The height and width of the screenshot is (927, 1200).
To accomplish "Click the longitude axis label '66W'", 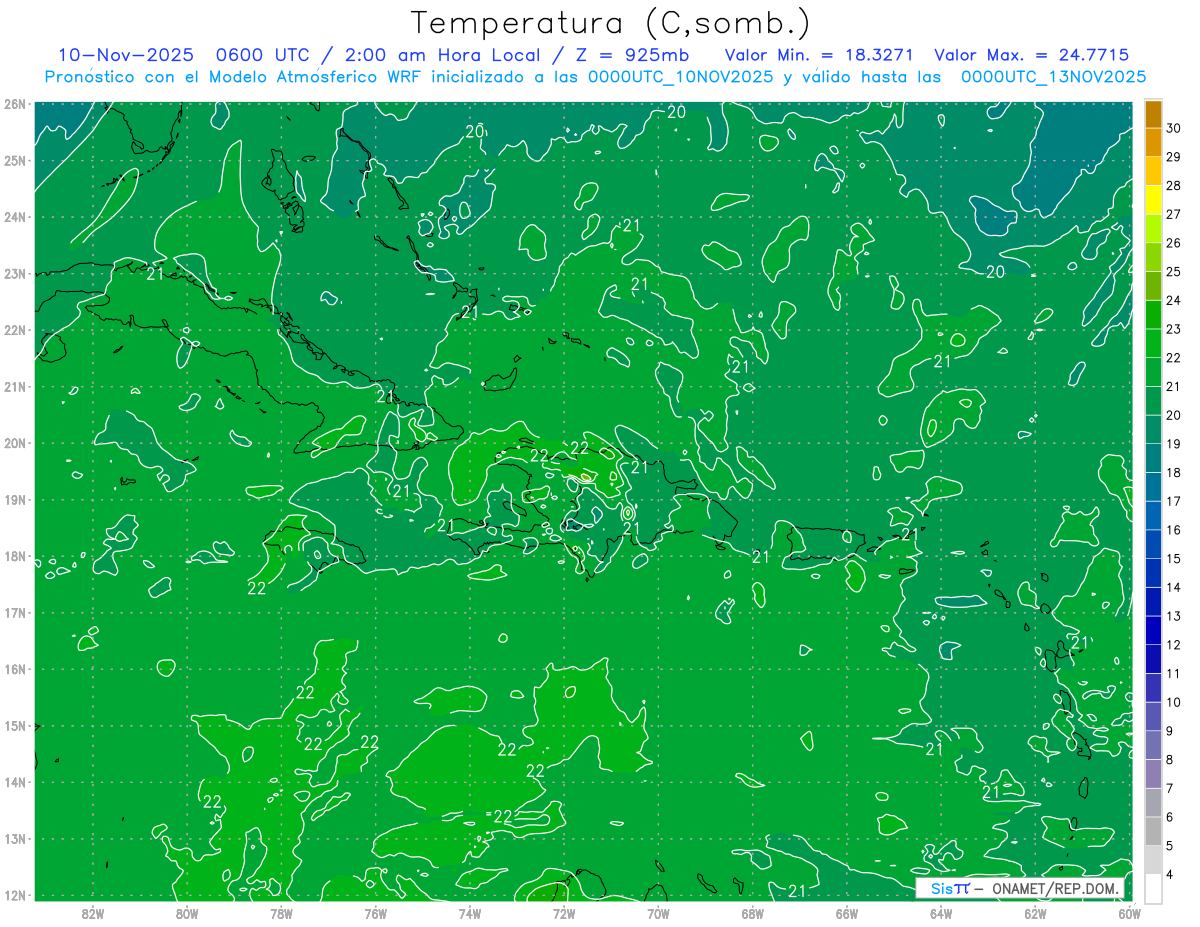I will 847,913.
